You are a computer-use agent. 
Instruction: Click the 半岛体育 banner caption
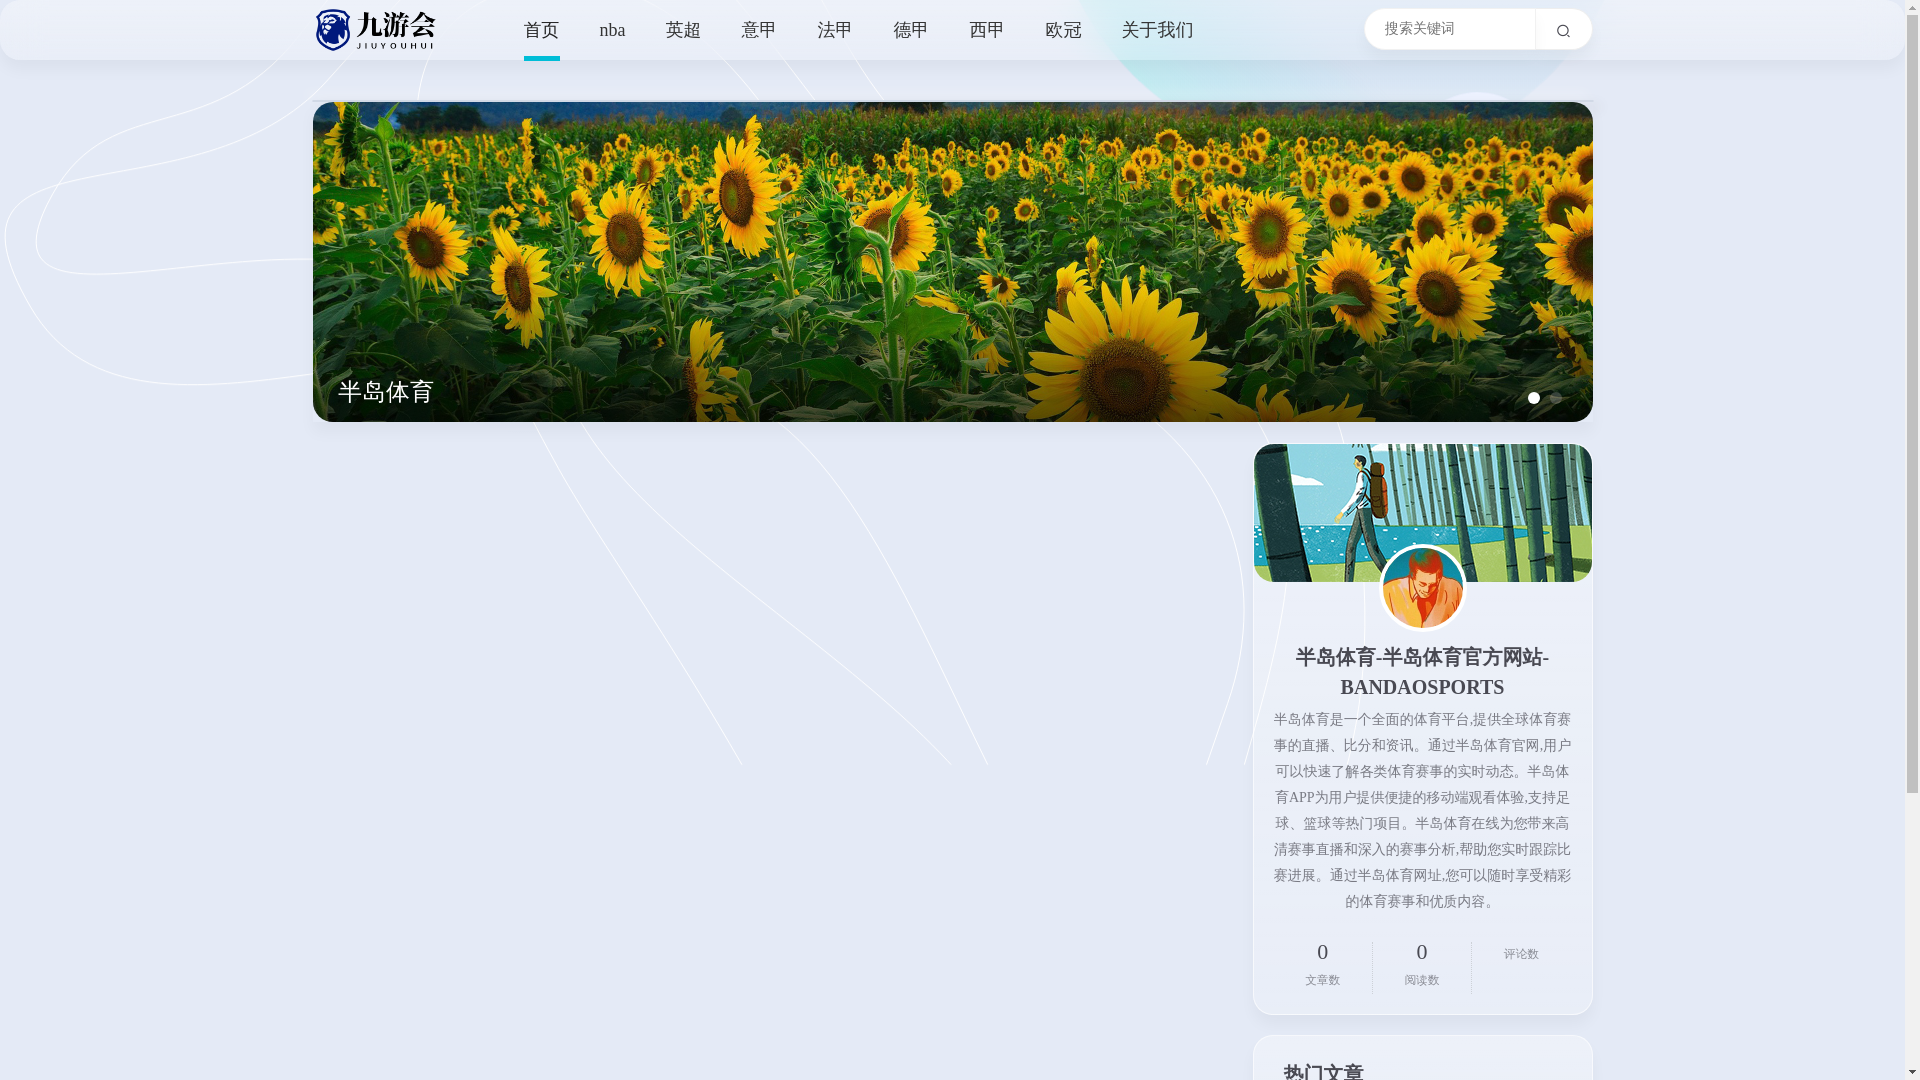point(385,392)
